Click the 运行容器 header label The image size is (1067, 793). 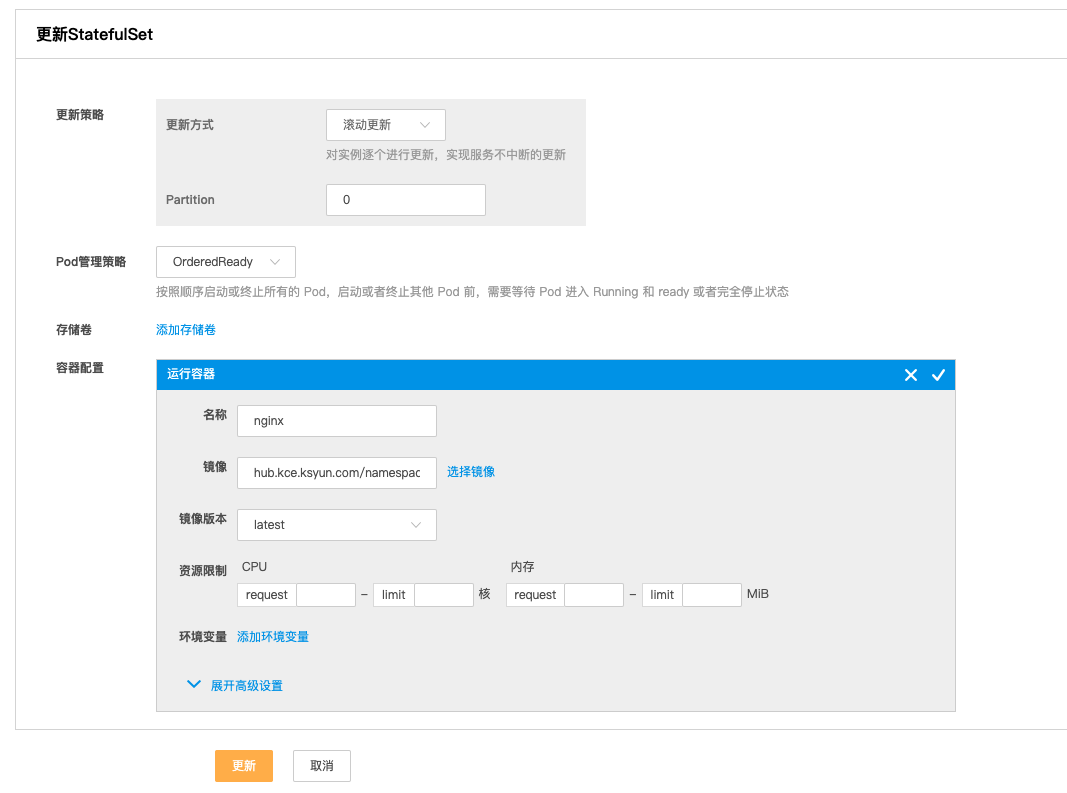(x=191, y=374)
